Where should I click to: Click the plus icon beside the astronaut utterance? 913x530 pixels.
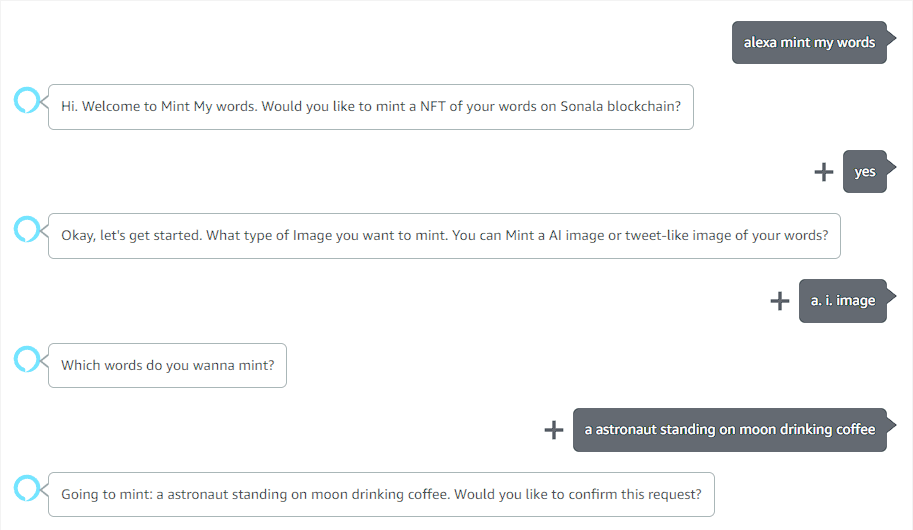pos(554,430)
